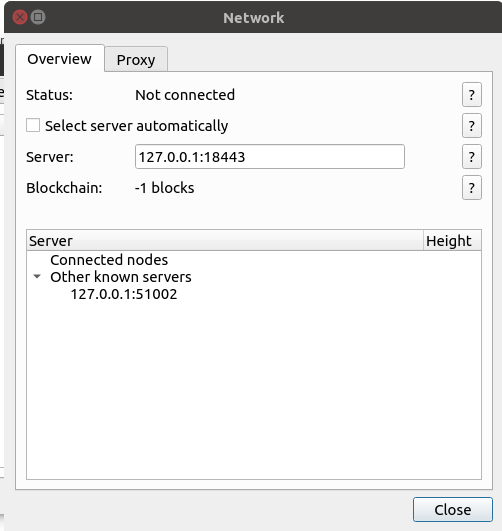Open the Blockchain help question mark
This screenshot has height=531, width=502.
tap(472, 188)
